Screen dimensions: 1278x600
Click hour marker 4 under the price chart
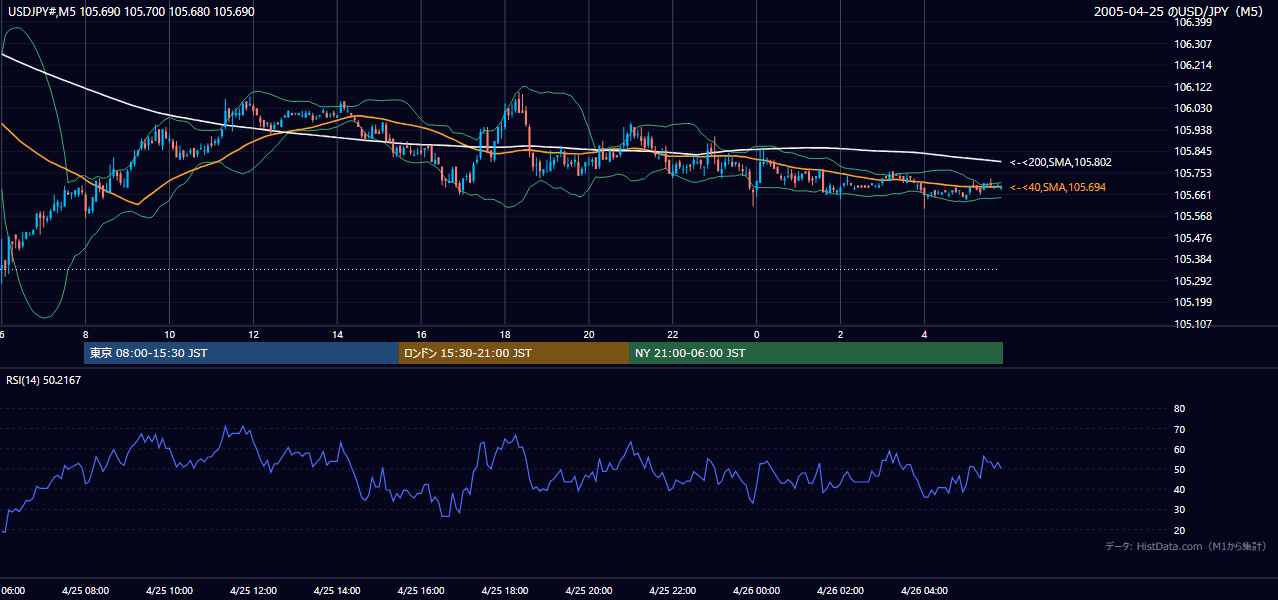925,334
